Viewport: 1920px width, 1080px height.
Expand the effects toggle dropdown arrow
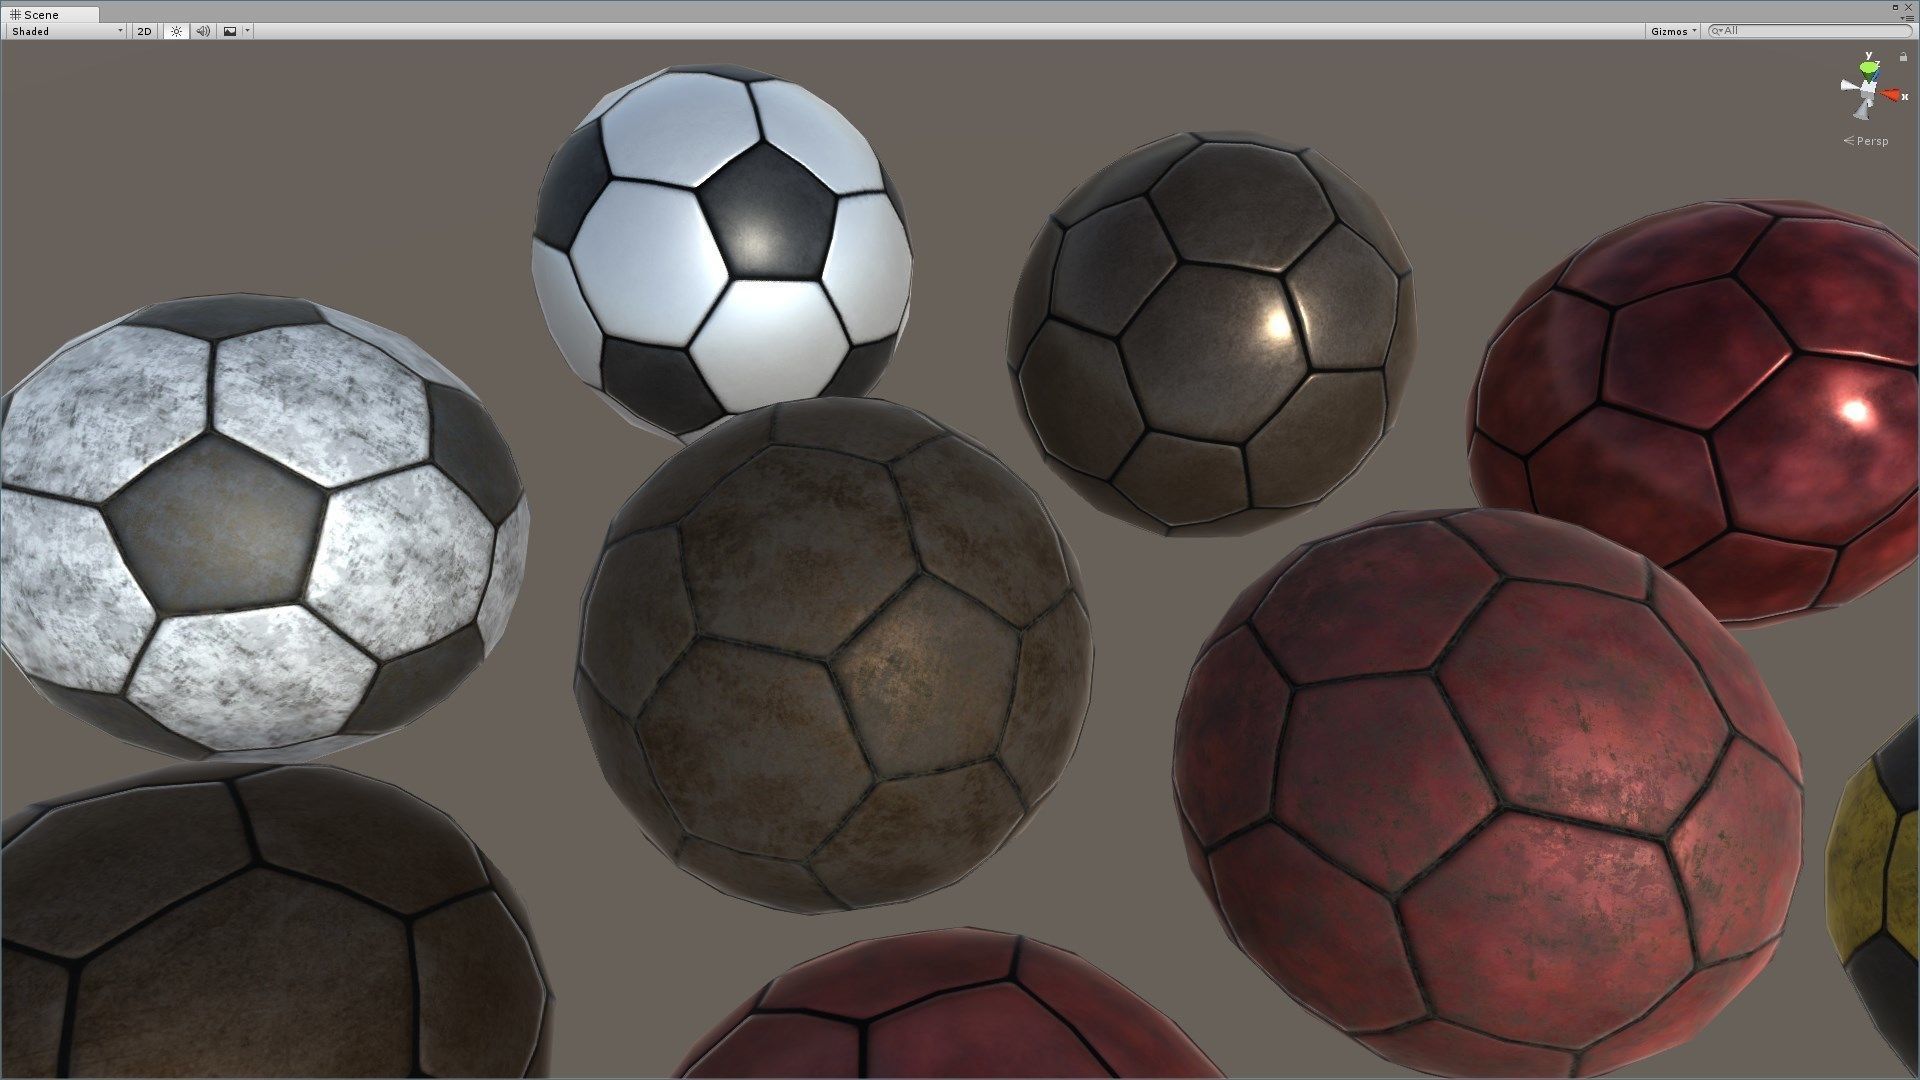click(246, 30)
